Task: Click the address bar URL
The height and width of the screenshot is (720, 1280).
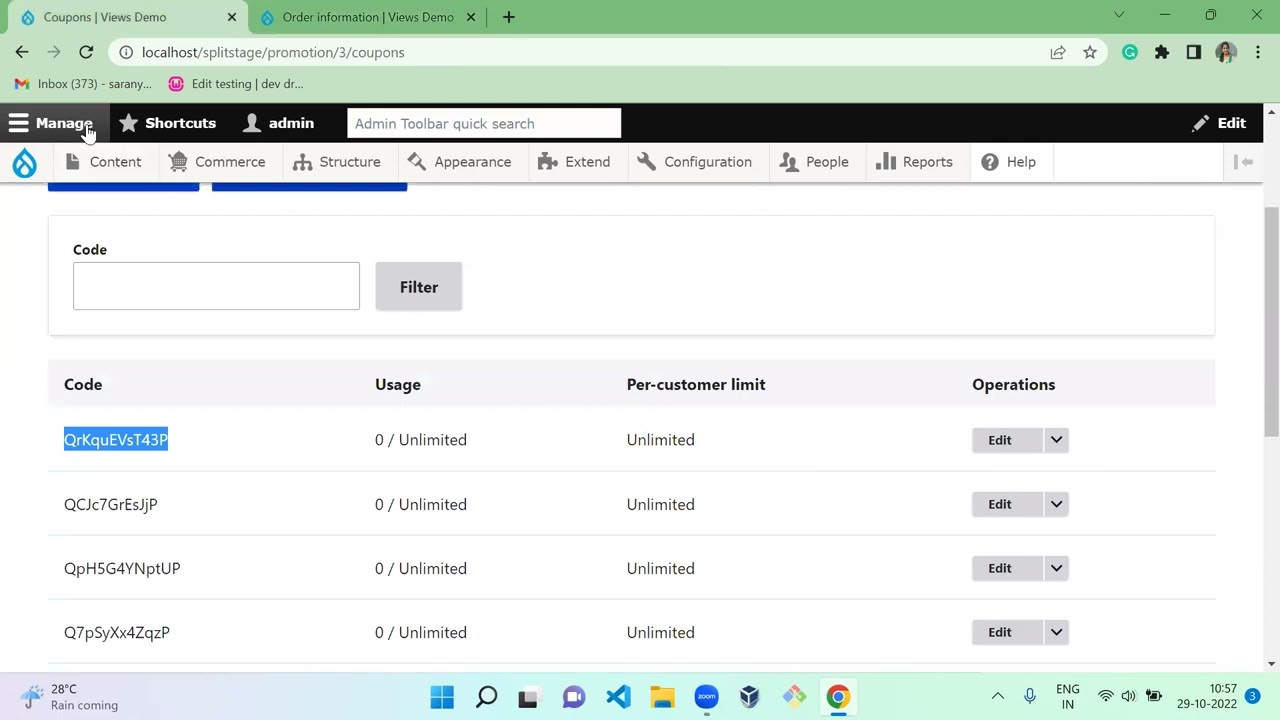Action: click(273, 52)
